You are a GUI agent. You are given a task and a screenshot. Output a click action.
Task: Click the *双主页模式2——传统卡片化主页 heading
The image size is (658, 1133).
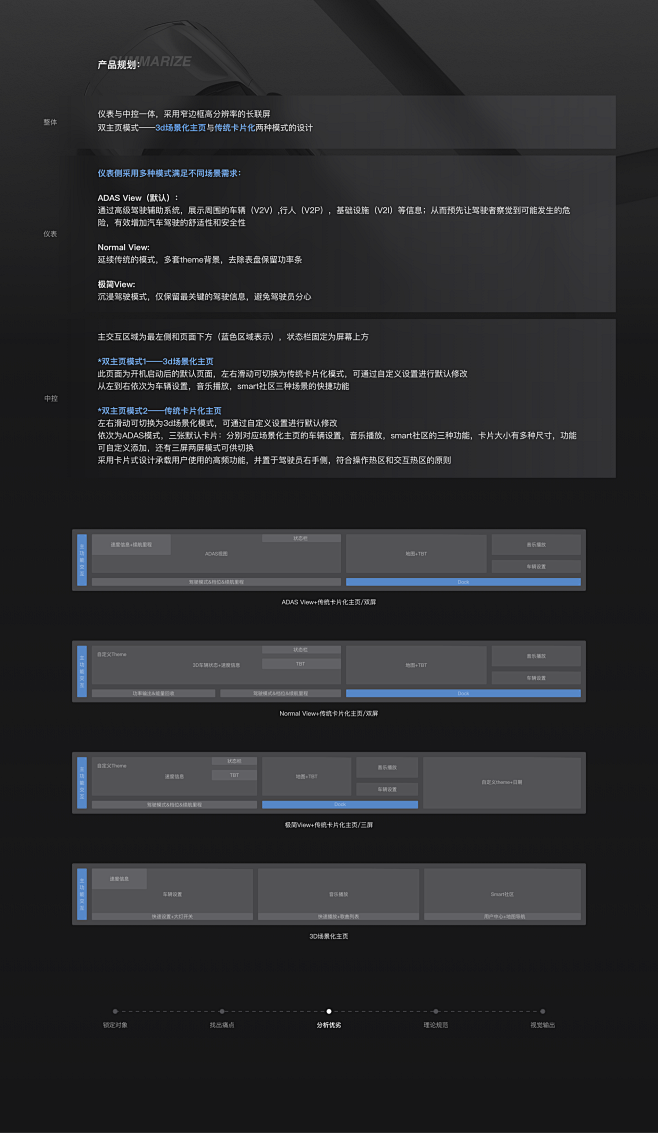click(160, 410)
